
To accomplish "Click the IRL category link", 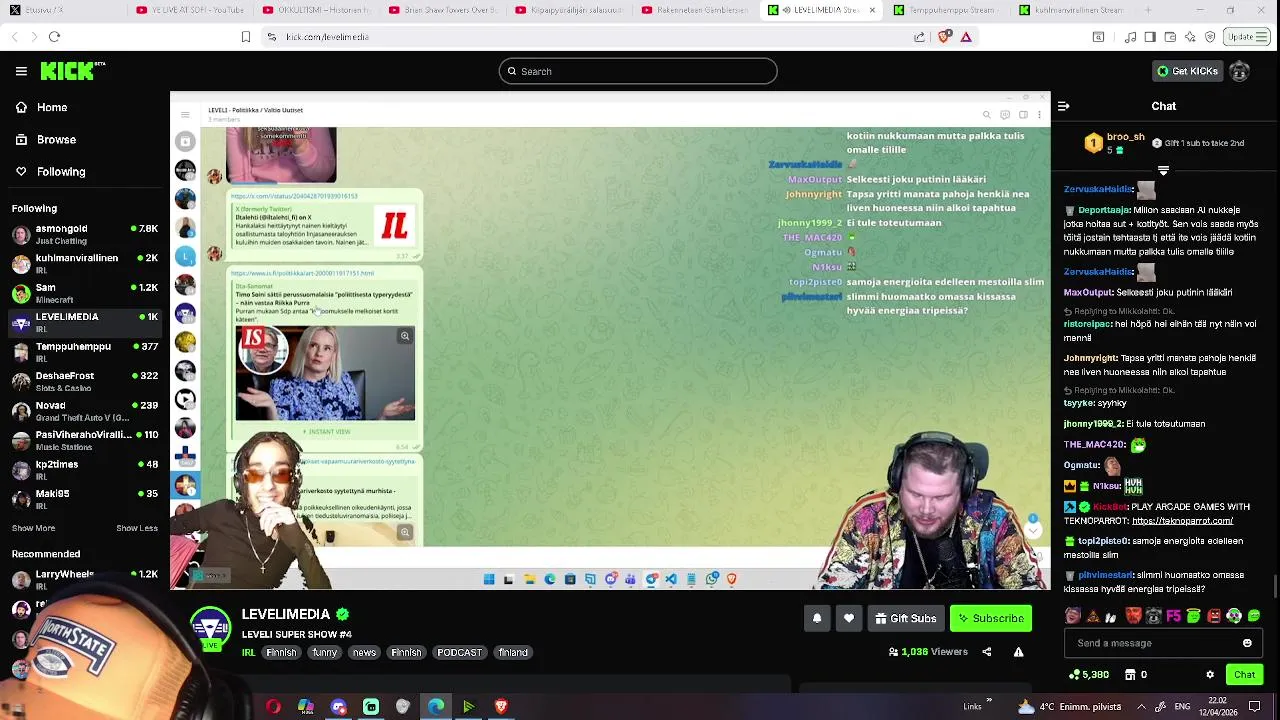I will [x=248, y=653].
